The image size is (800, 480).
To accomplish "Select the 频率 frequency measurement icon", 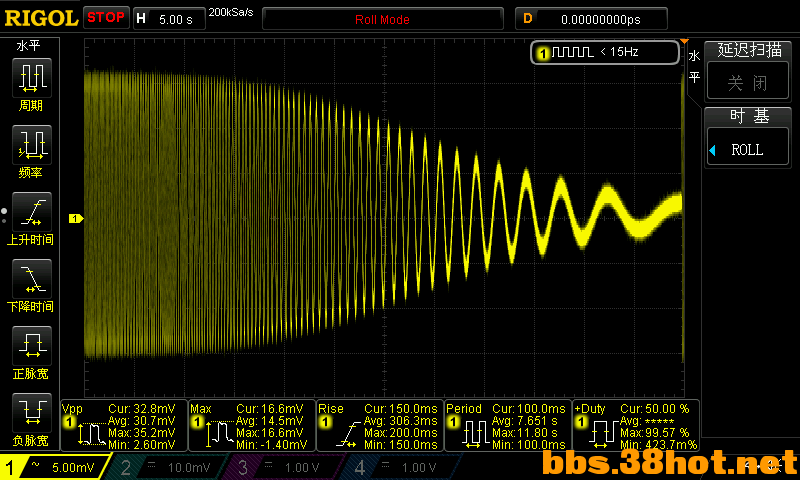I will click(x=32, y=144).
